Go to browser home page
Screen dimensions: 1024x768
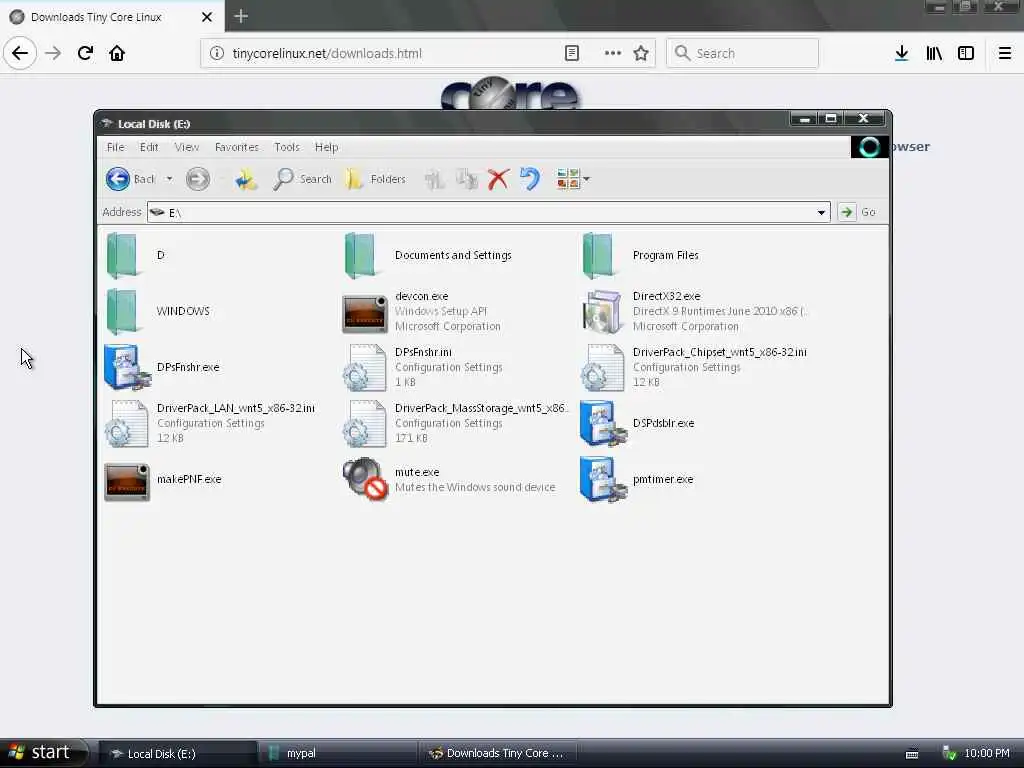tap(117, 53)
